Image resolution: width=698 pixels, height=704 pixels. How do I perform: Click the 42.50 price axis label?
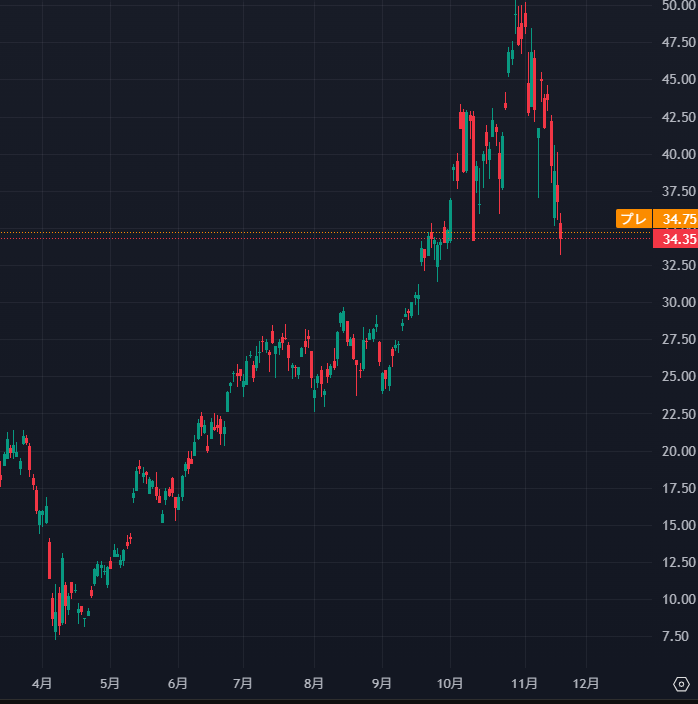pyautogui.click(x=678, y=116)
